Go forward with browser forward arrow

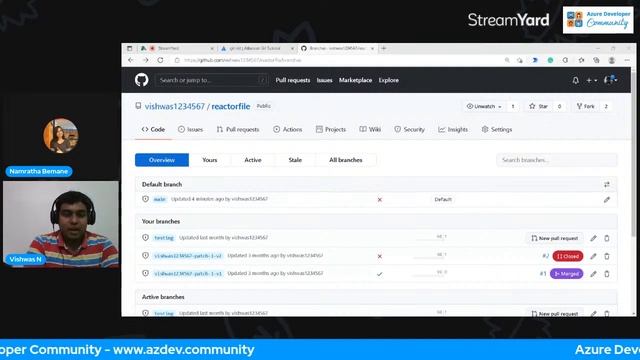pyautogui.click(x=145, y=60)
